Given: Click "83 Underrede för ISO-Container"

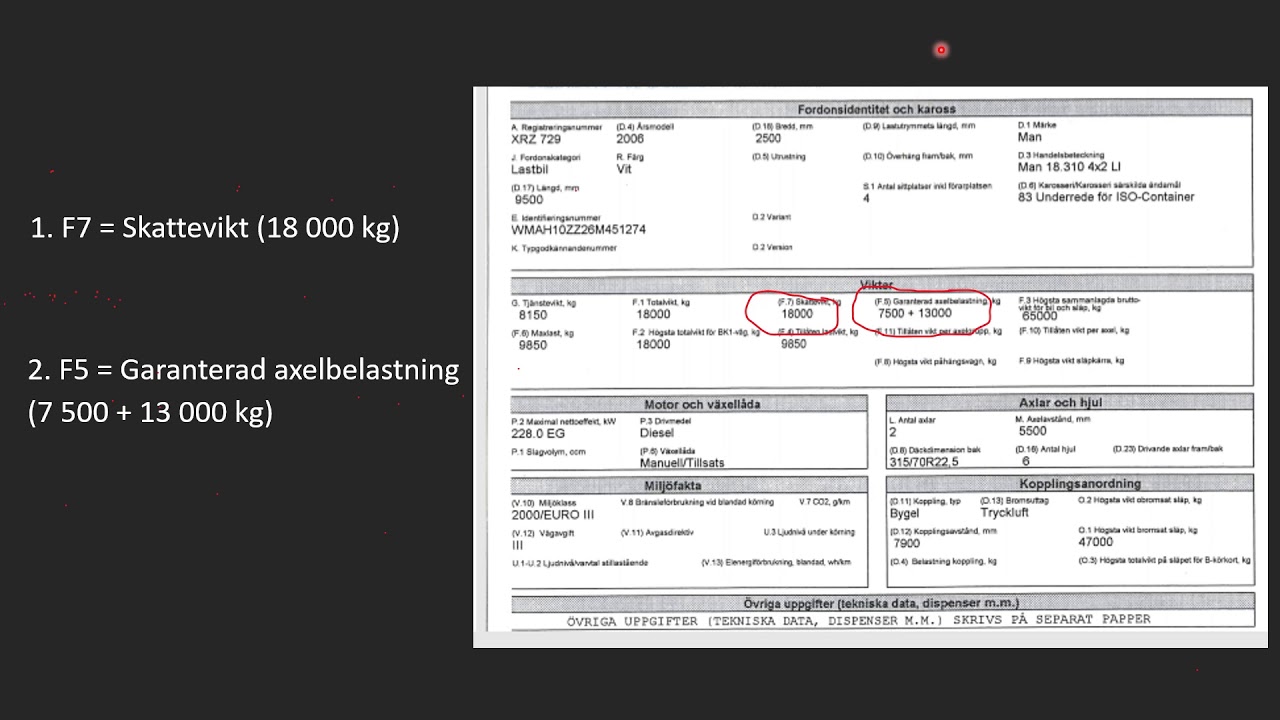Looking at the screenshot, I should point(1106,197).
